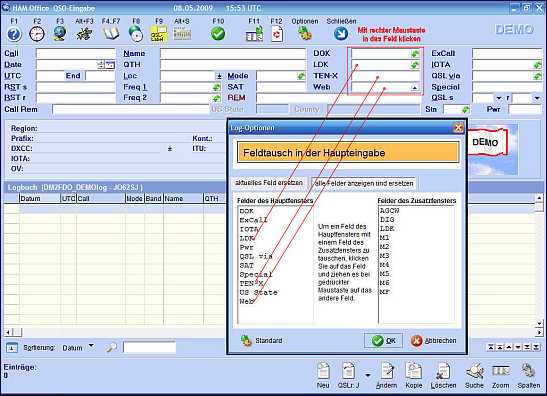Open the QSL s dropdown arrow
This screenshot has width=547, height=396.
click(x=499, y=98)
